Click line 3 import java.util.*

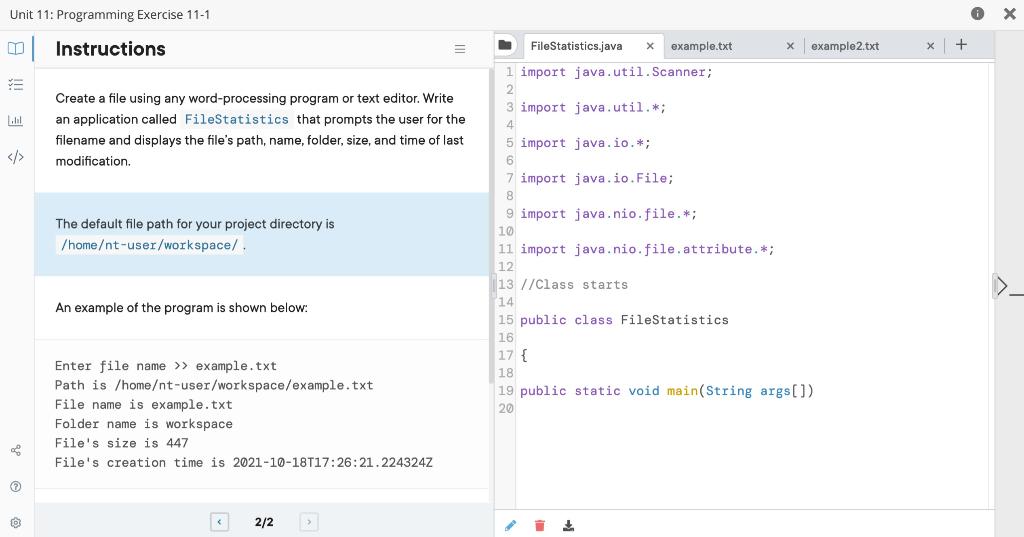[593, 107]
